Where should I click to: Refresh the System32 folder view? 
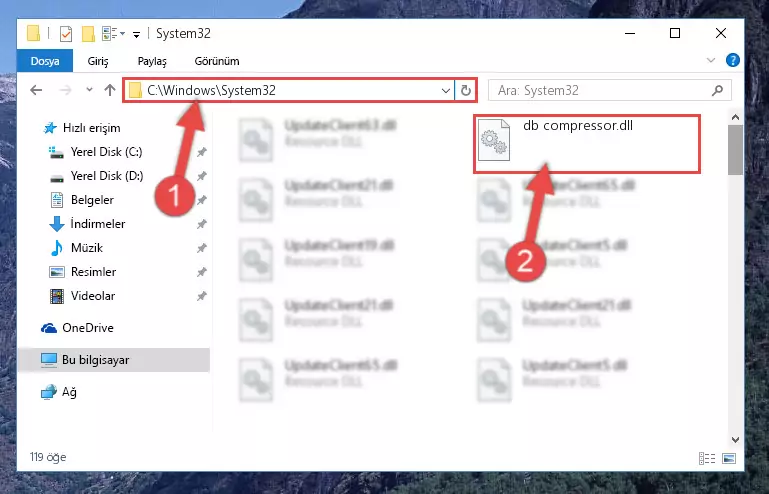click(x=465, y=90)
